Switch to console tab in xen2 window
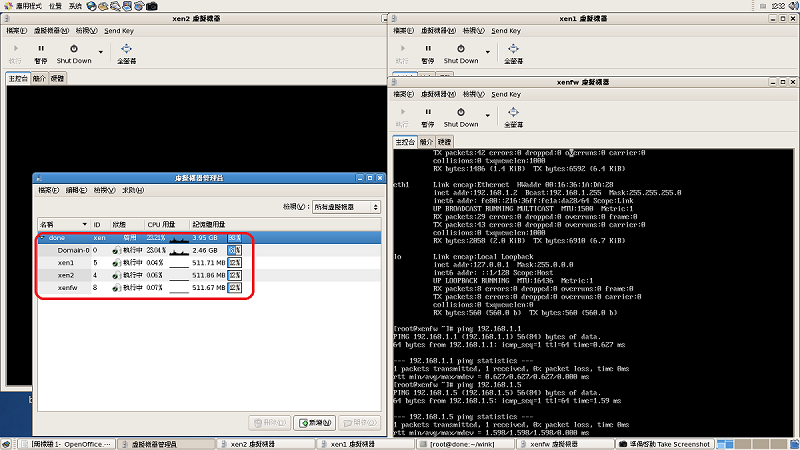Screen dimensions: 800x450 (18, 79)
